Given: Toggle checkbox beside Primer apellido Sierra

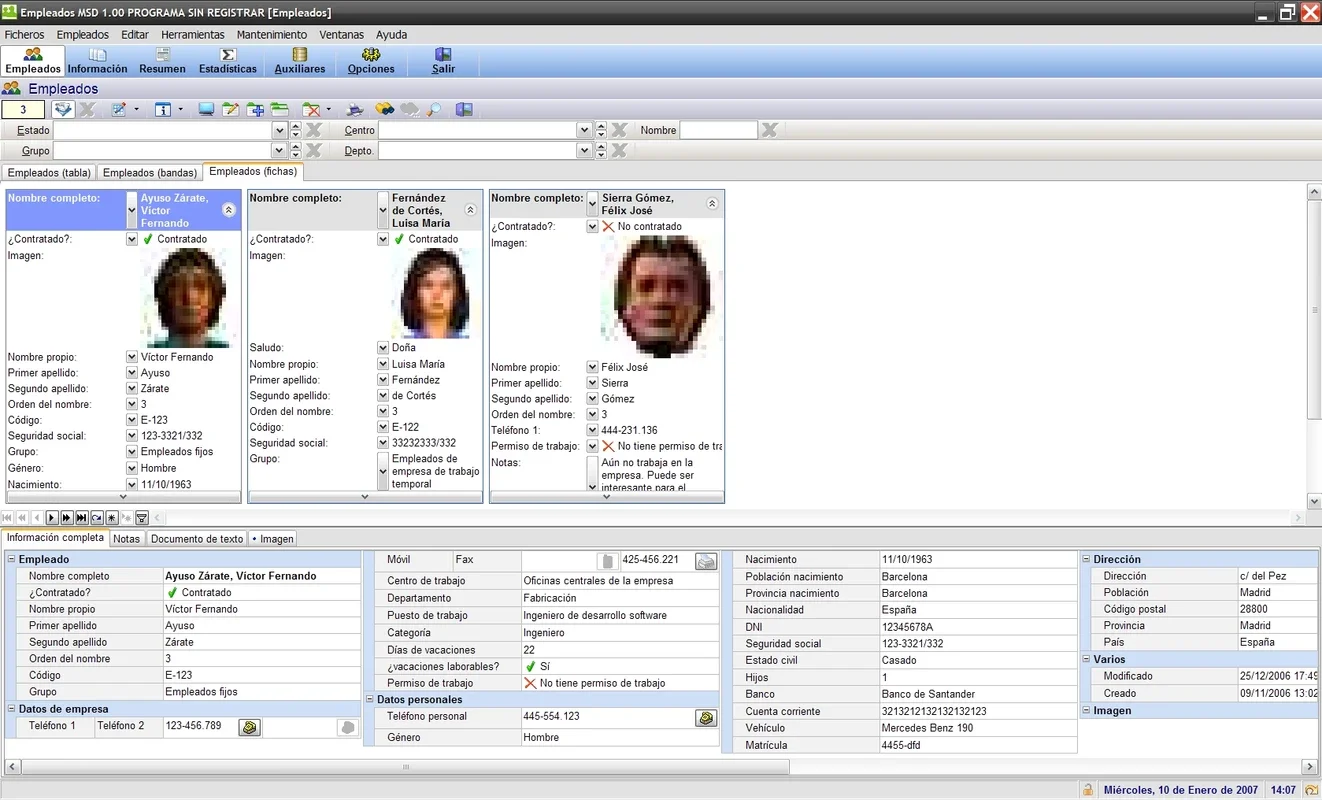Looking at the screenshot, I should tap(592, 383).
